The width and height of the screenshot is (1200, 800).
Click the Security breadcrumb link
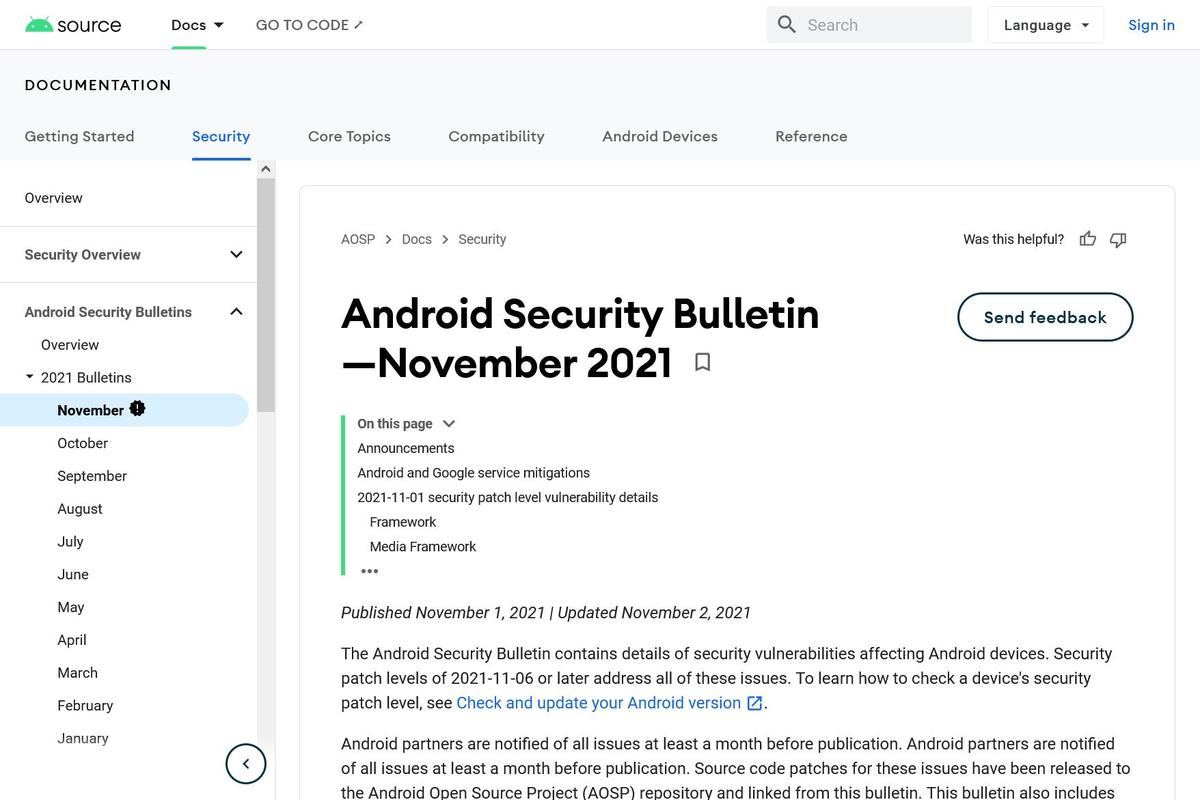tap(482, 239)
